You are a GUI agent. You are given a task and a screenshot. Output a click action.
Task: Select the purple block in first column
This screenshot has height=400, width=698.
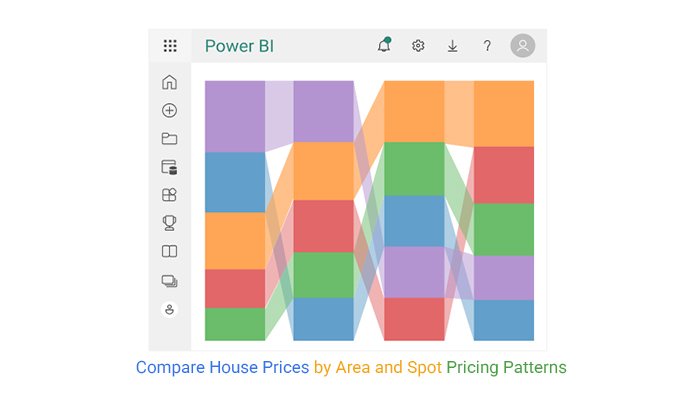[234, 116]
